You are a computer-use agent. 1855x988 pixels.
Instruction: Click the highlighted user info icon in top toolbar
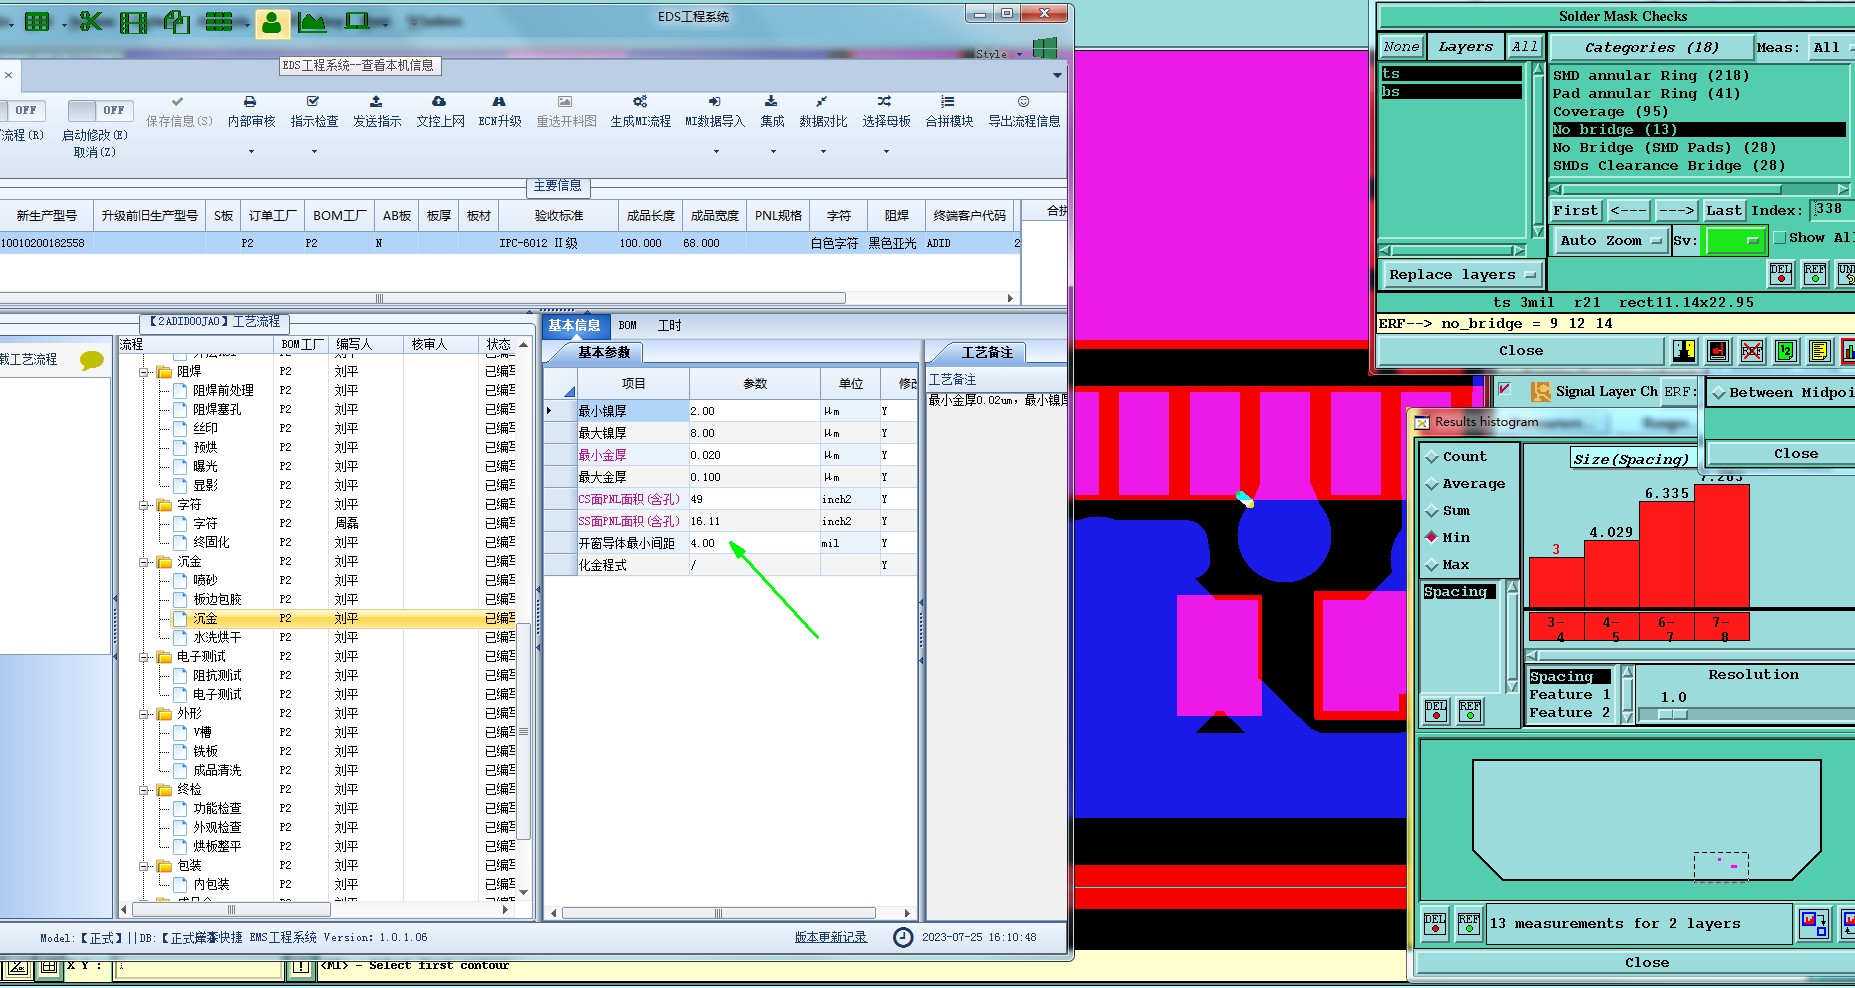coord(271,22)
